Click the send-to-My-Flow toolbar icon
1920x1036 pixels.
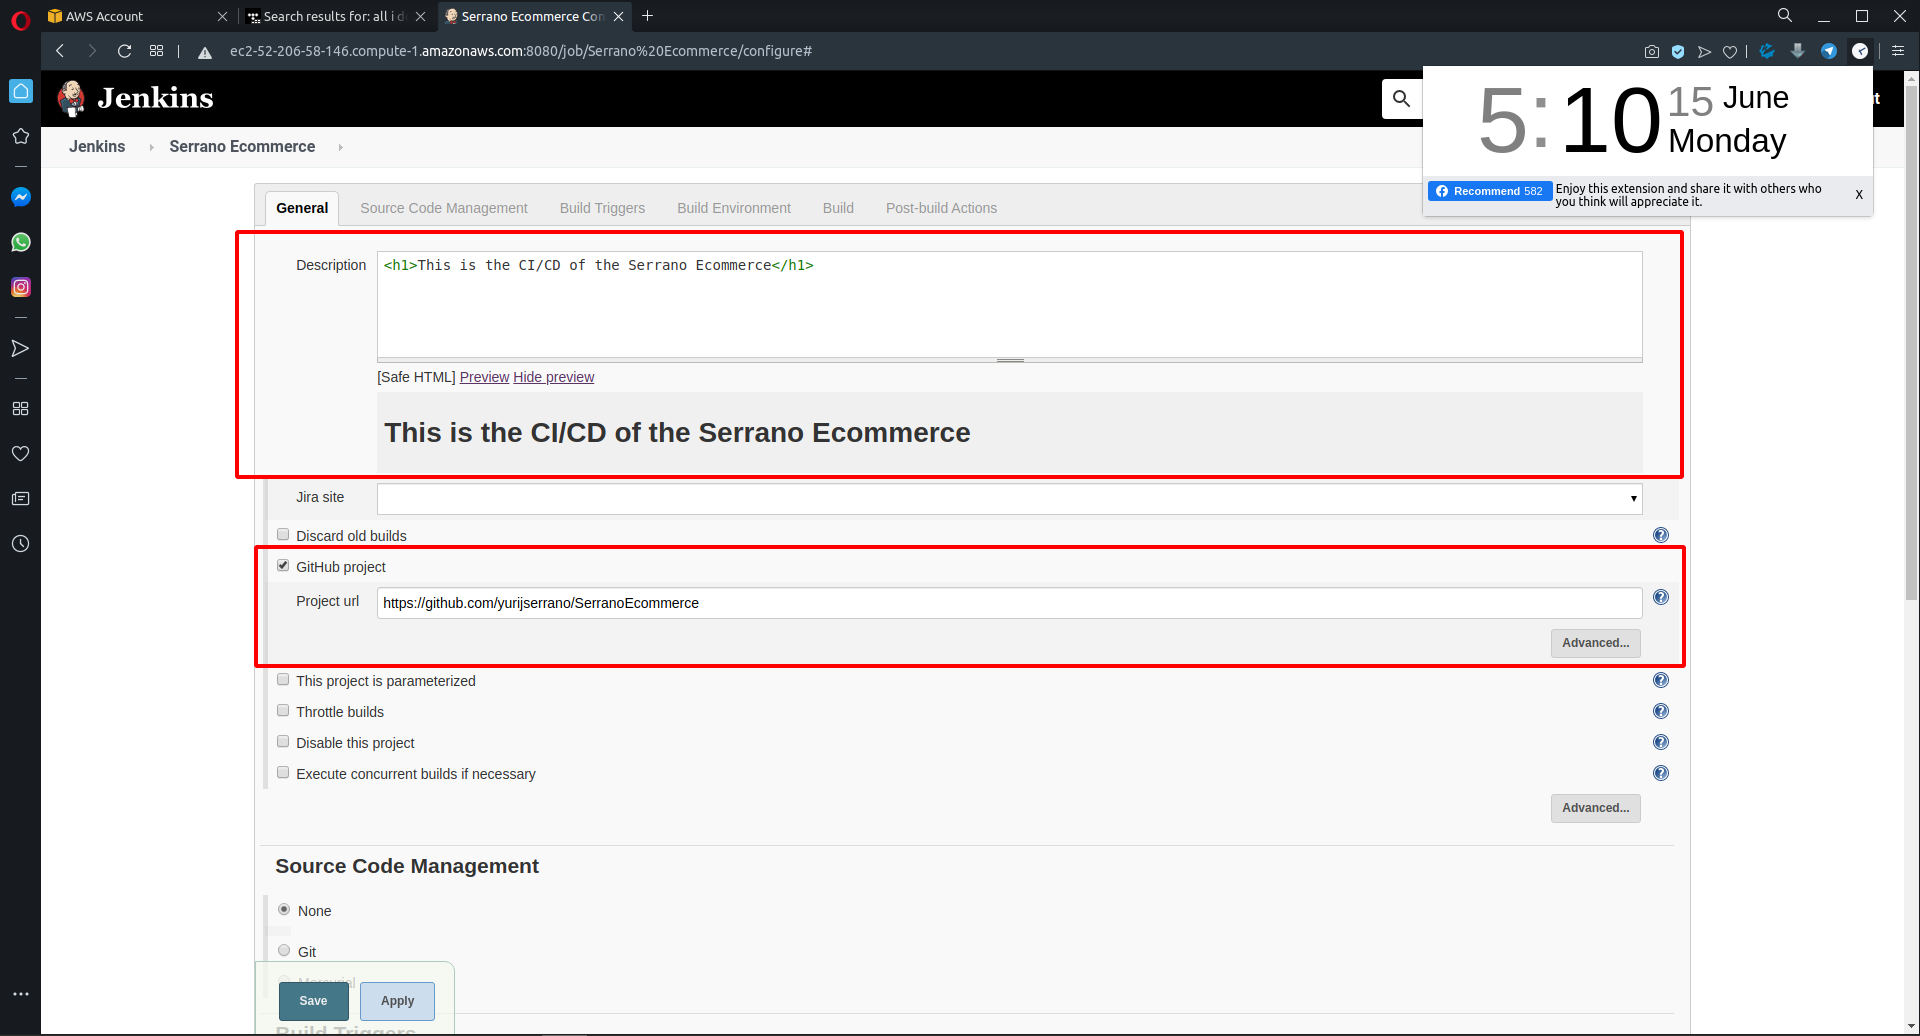[x=1704, y=52]
